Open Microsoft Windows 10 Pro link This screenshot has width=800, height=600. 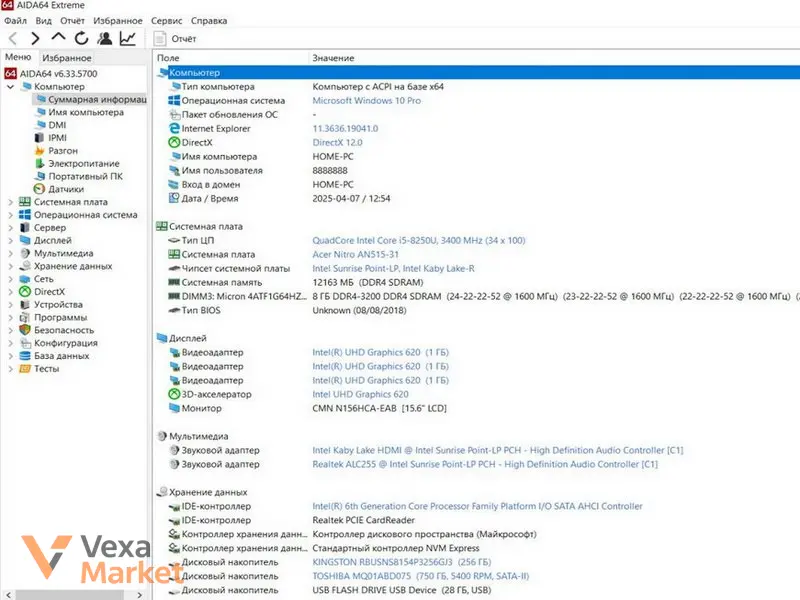click(366, 101)
